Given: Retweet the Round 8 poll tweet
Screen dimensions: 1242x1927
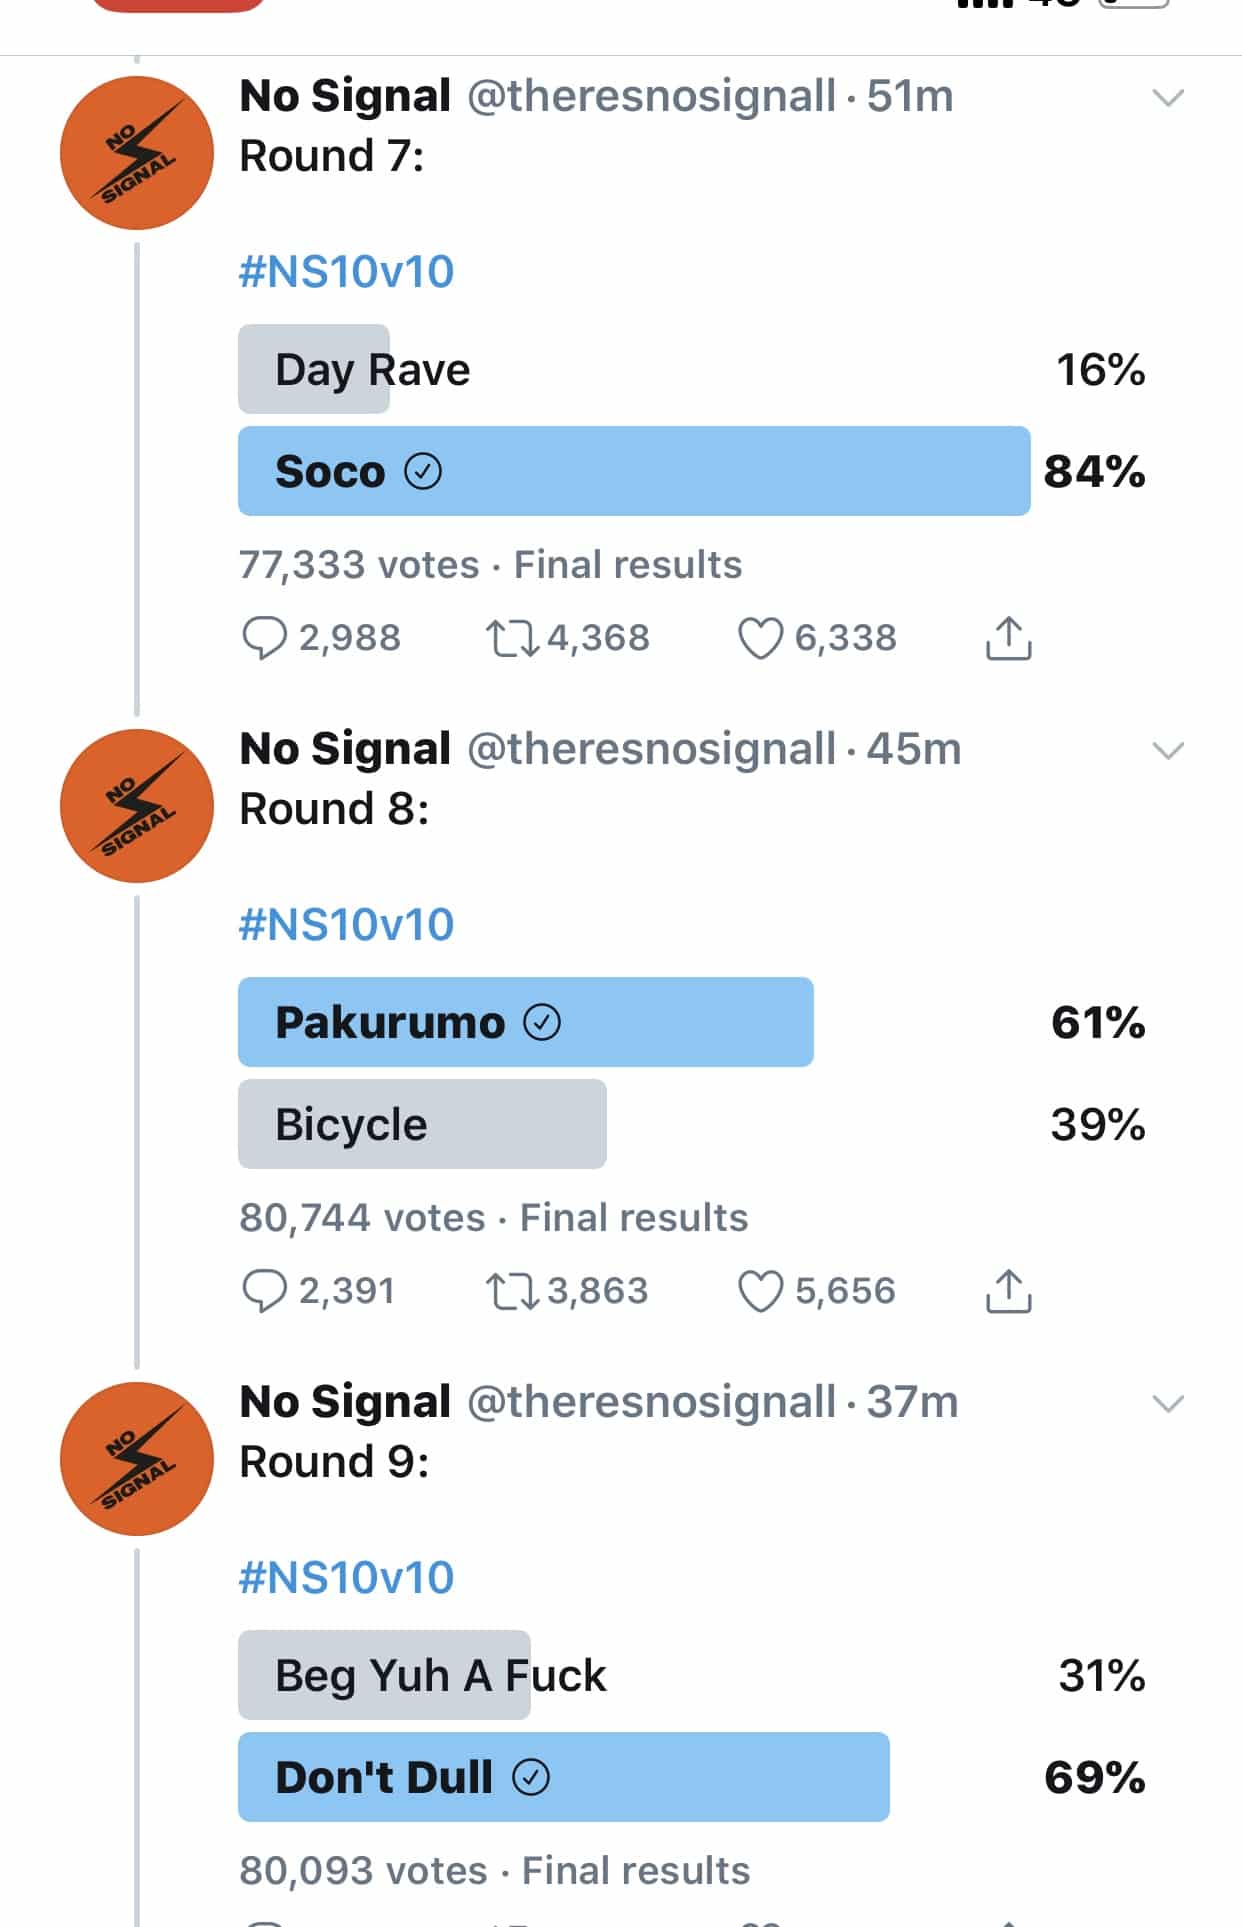Looking at the screenshot, I should (513, 1291).
